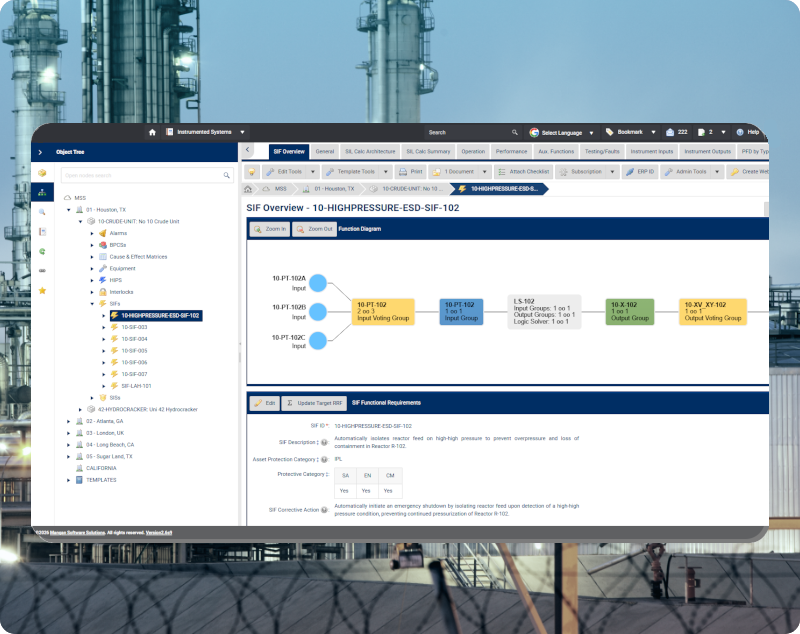Switch to the Testing/Faults tab
Image resolution: width=800 pixels, height=634 pixels.
[x=602, y=152]
